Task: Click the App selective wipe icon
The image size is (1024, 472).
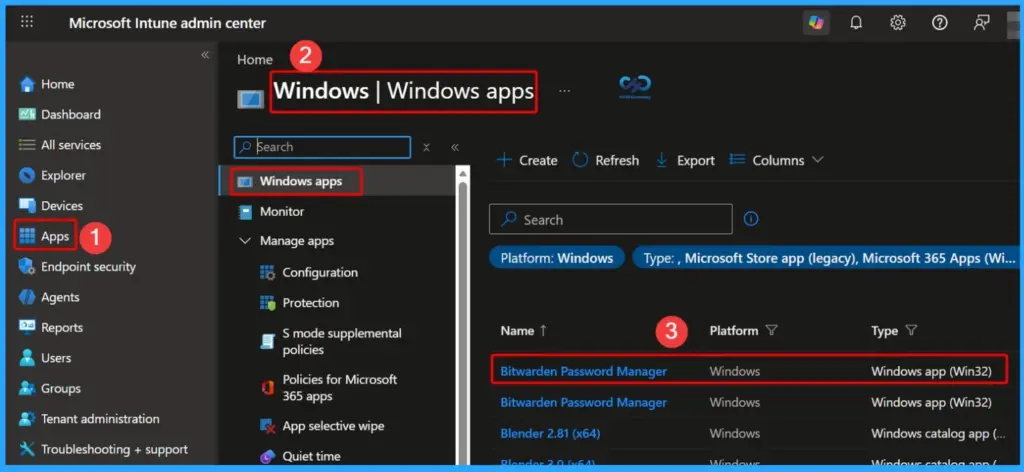Action: pos(267,426)
